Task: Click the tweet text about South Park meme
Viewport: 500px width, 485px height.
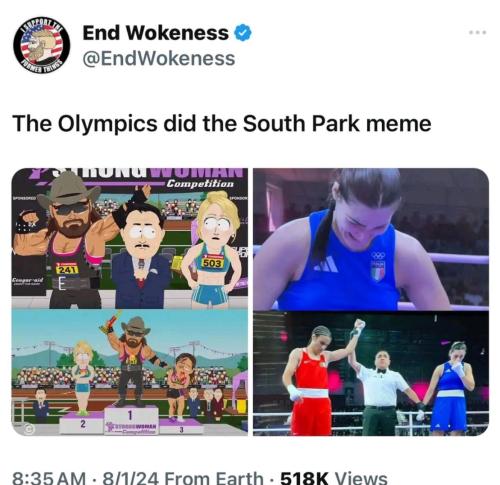Action: pos(222,123)
